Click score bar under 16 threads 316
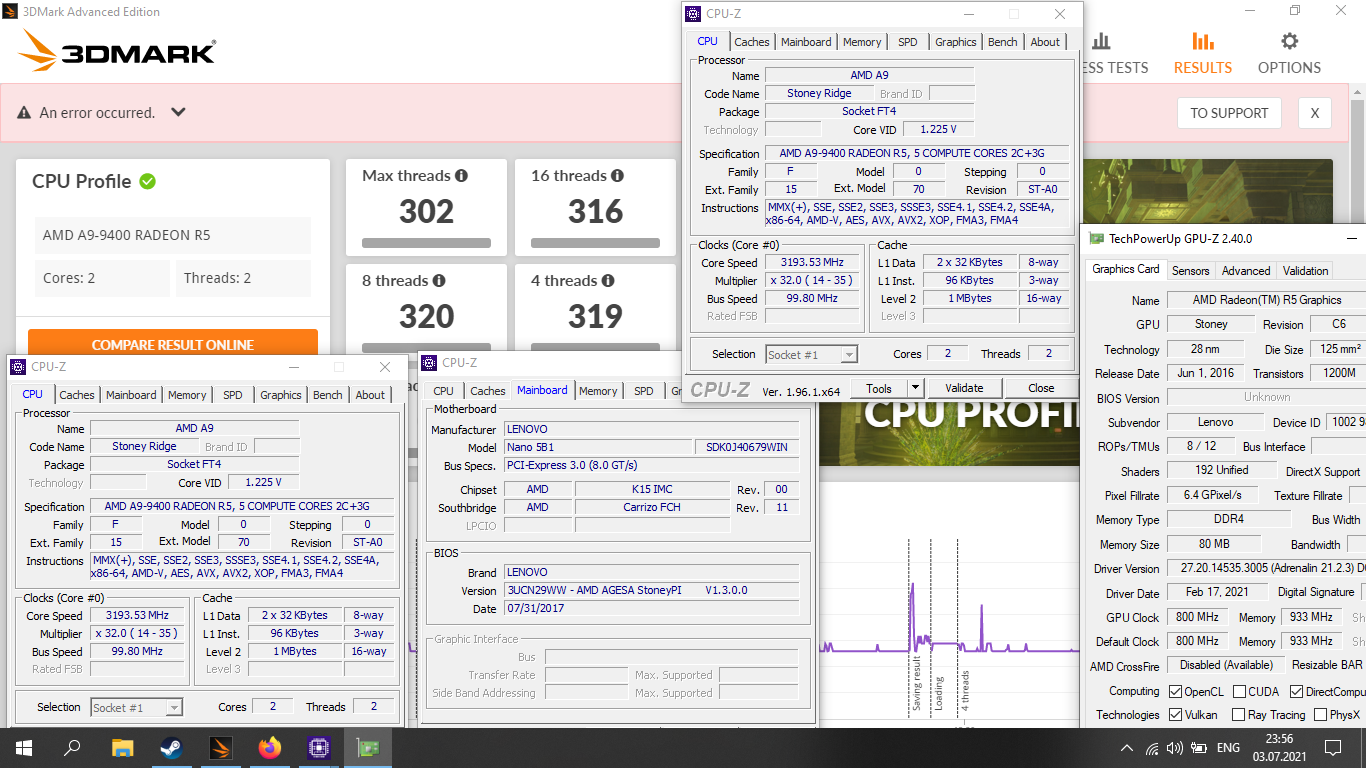The image size is (1366, 768). [596, 242]
